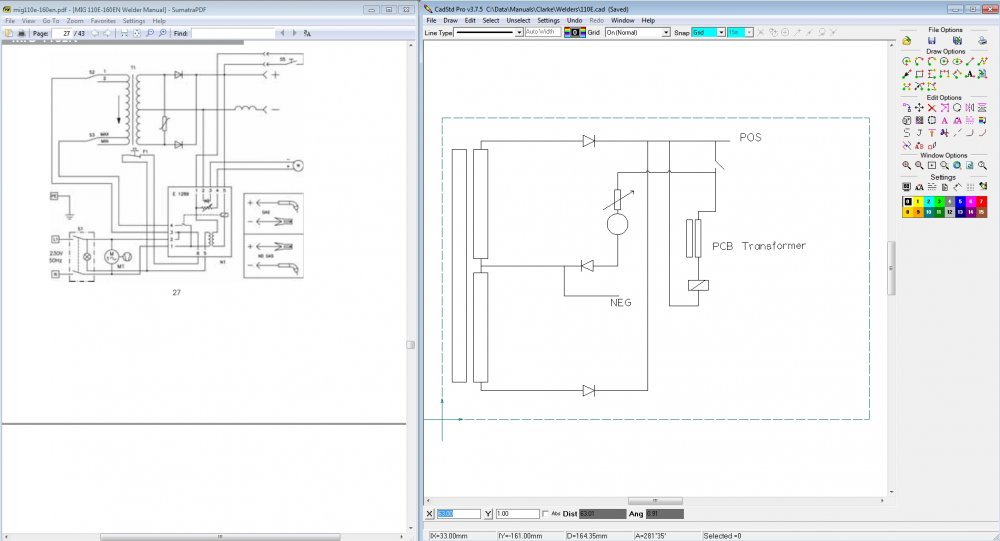The width and height of the screenshot is (1000, 541).
Task: Click Undo in the CadStd menu bar
Action: point(574,20)
